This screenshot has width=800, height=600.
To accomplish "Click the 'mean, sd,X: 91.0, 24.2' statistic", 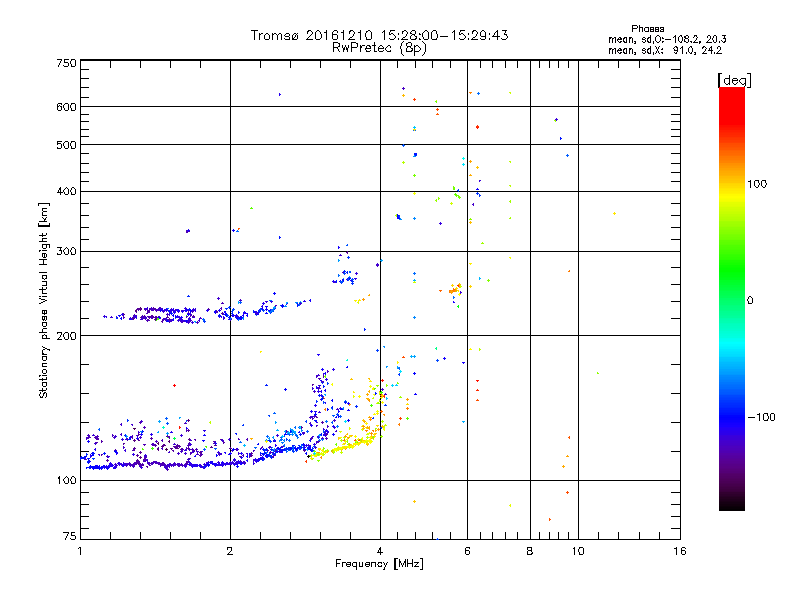I will tap(665, 50).
